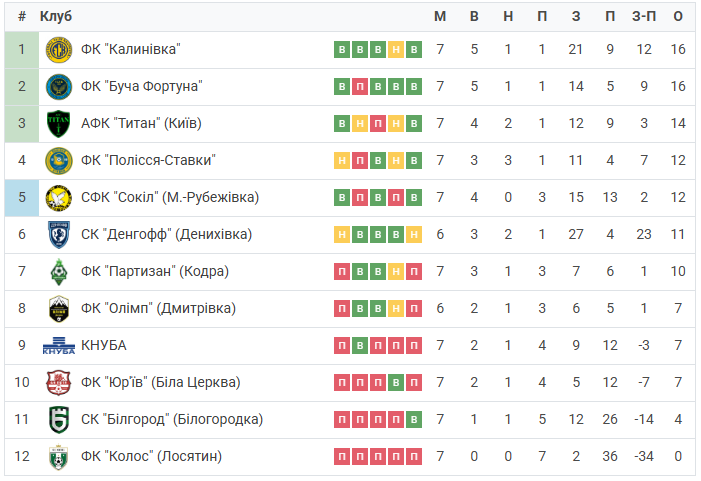This screenshot has width=701, height=481.
Task: Click the СФК "Сокіл" yellow bird logo
Action: (59, 198)
